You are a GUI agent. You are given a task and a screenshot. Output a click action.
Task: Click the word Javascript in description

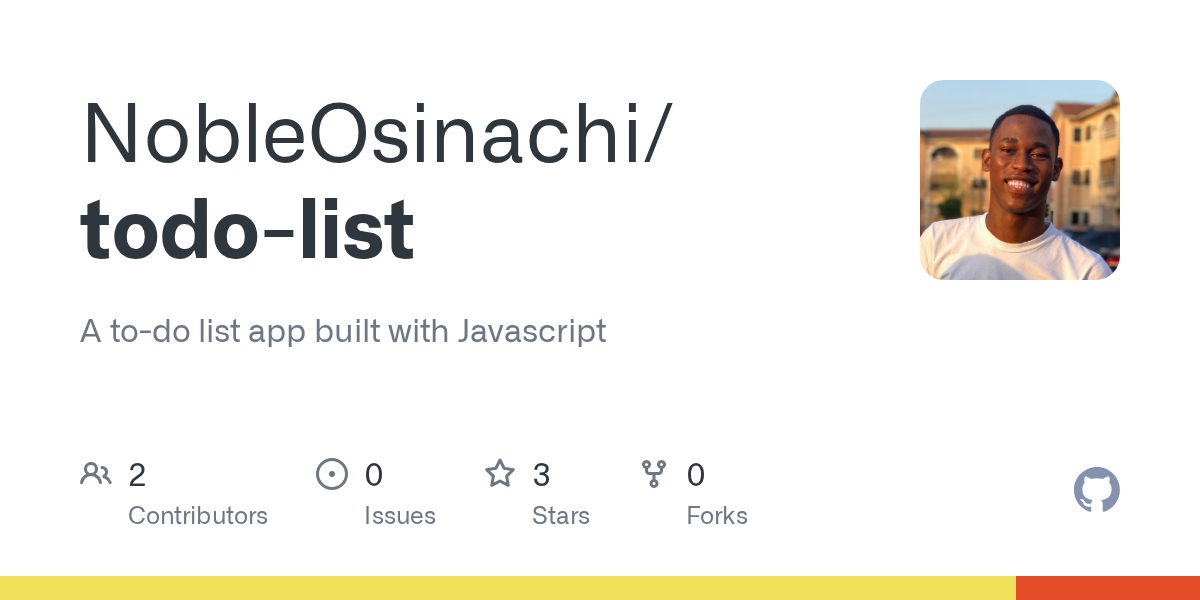click(x=532, y=331)
